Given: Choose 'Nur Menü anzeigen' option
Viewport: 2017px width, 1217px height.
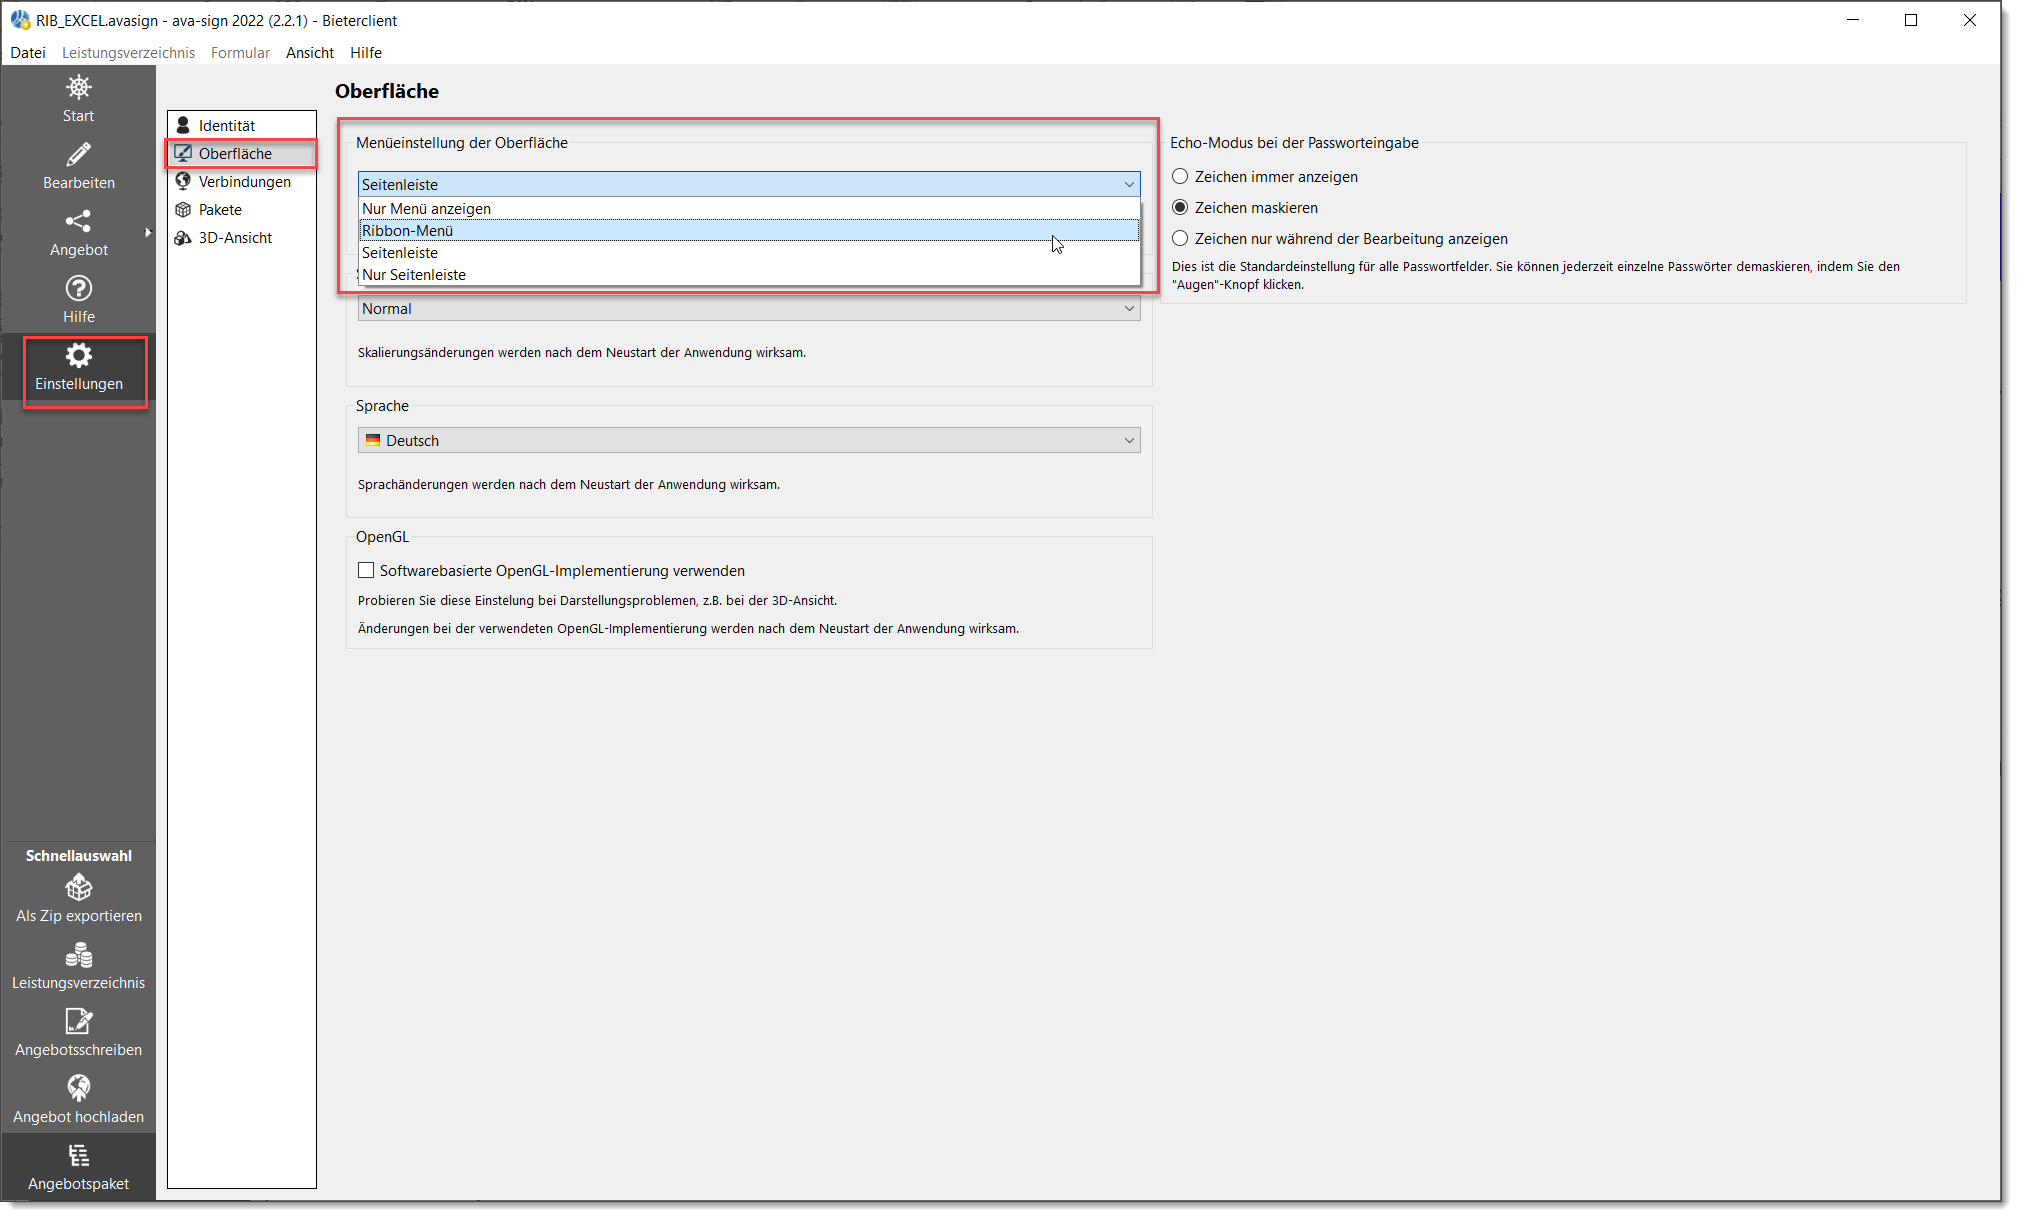Looking at the screenshot, I should point(749,208).
